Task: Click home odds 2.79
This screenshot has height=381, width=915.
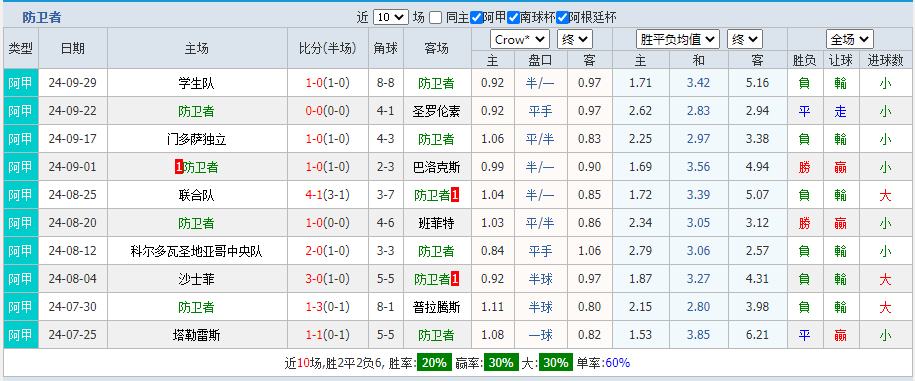Action: click(641, 251)
